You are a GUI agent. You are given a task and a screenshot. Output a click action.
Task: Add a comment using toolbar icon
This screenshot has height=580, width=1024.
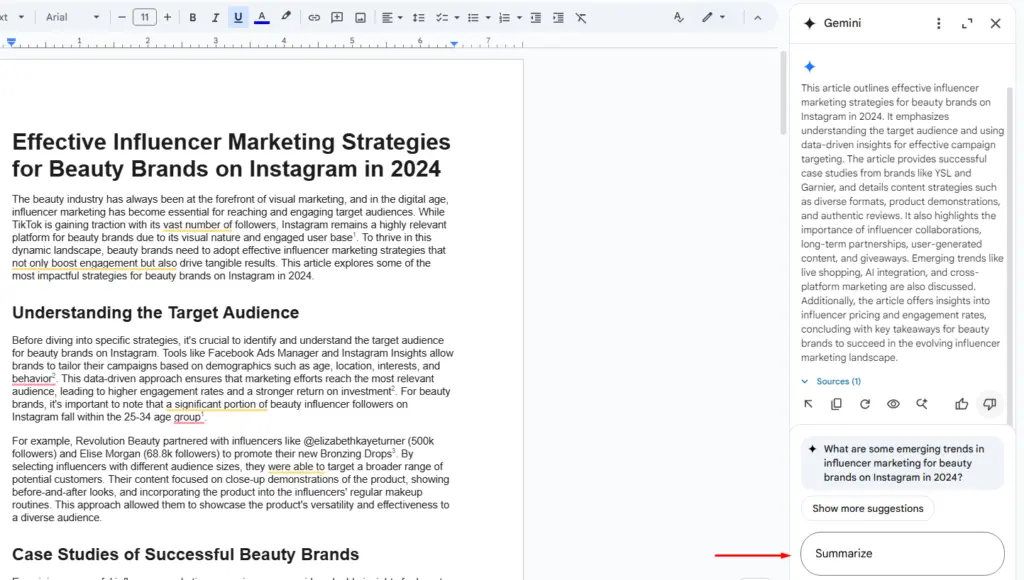tap(337, 17)
